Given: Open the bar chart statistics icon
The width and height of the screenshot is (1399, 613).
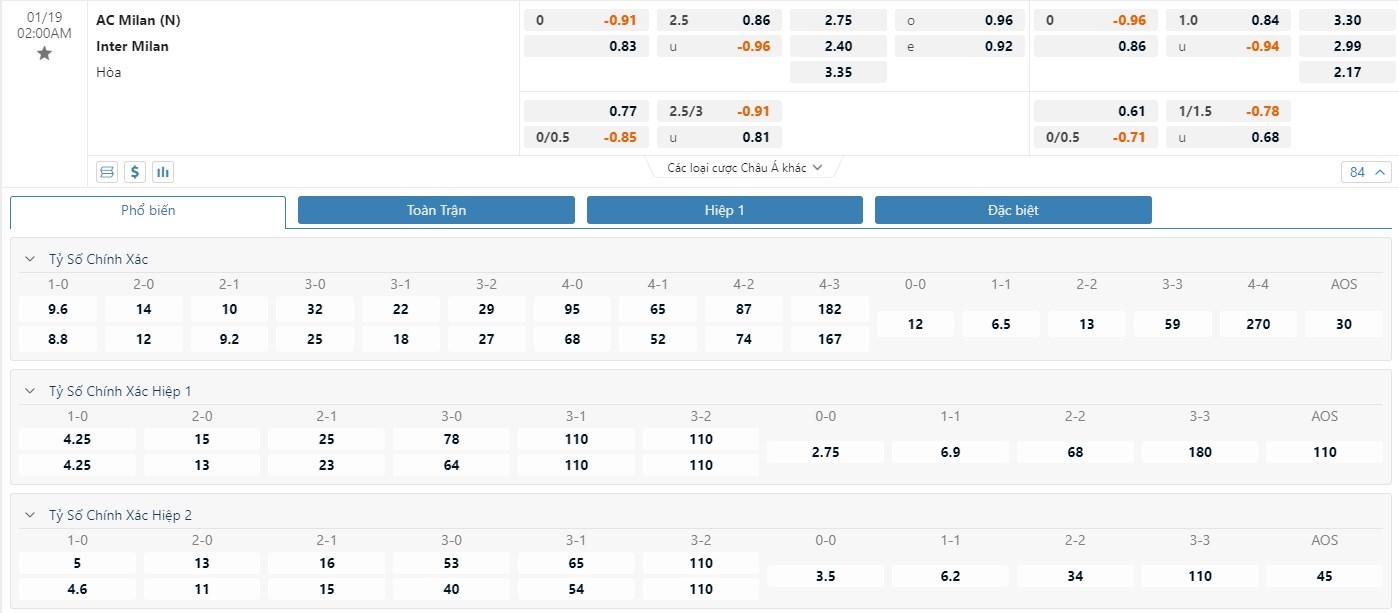Looking at the screenshot, I should [163, 172].
